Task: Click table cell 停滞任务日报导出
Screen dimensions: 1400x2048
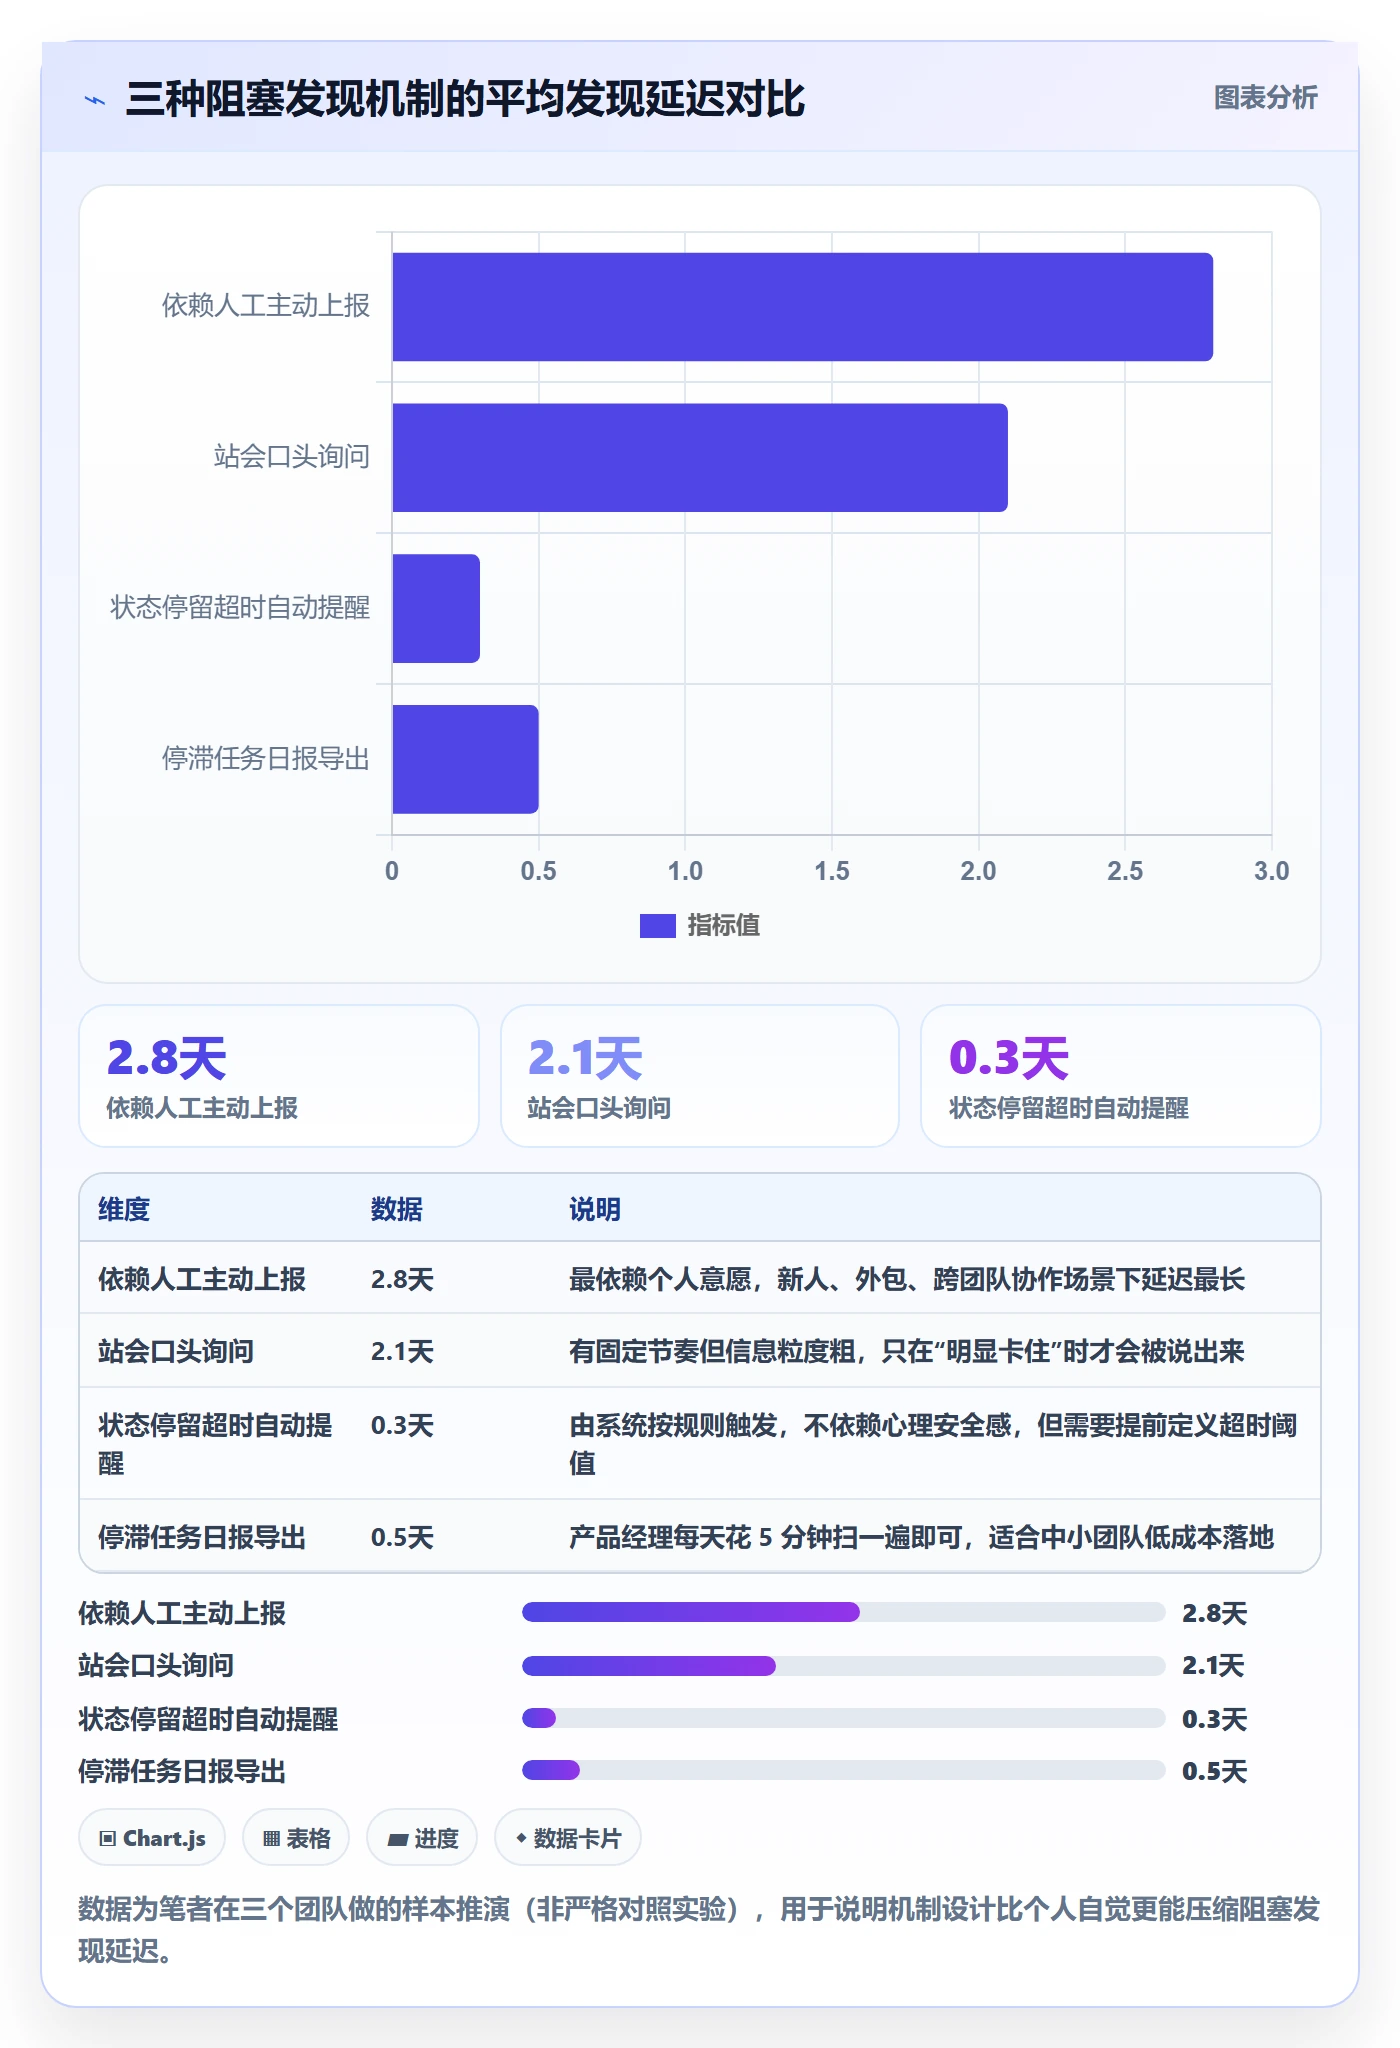Action: [x=202, y=1537]
